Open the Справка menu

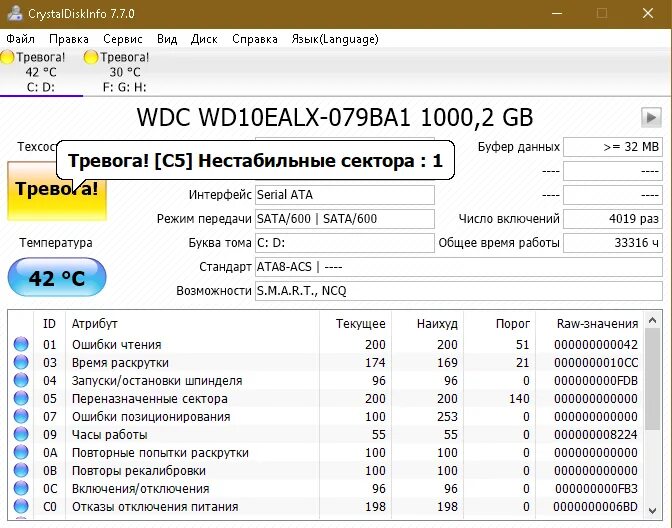[x=255, y=39]
